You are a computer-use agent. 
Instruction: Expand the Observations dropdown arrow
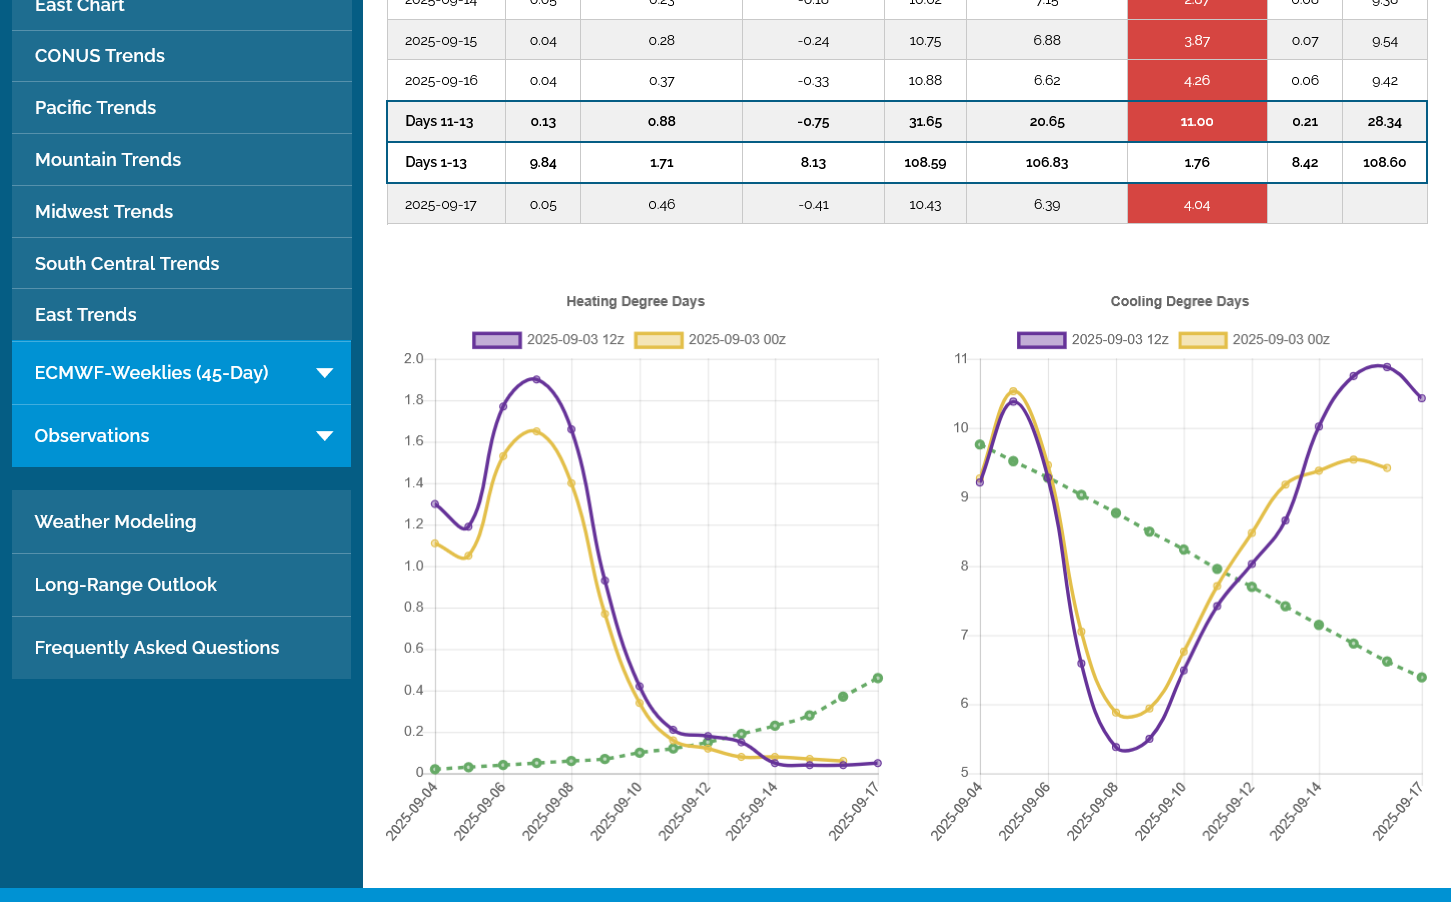pyautogui.click(x=324, y=436)
